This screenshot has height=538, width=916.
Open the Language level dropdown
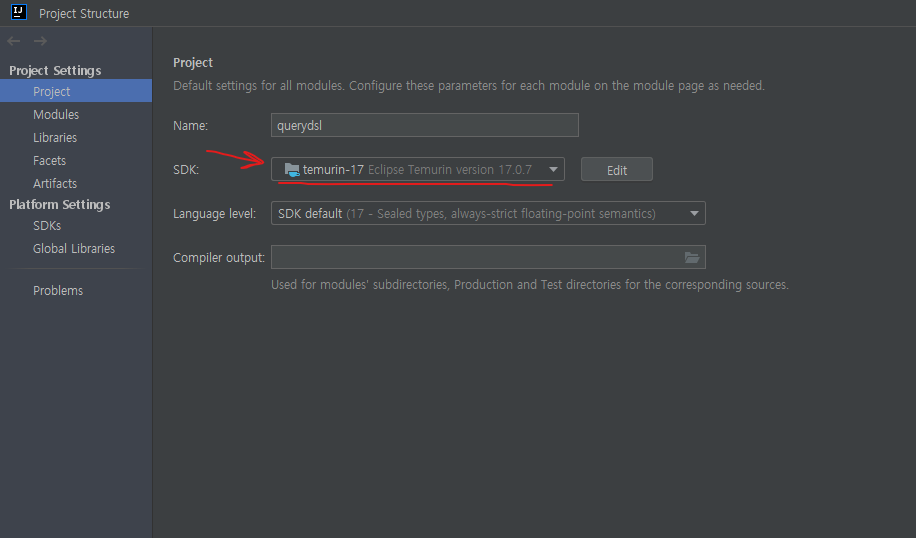click(x=488, y=213)
